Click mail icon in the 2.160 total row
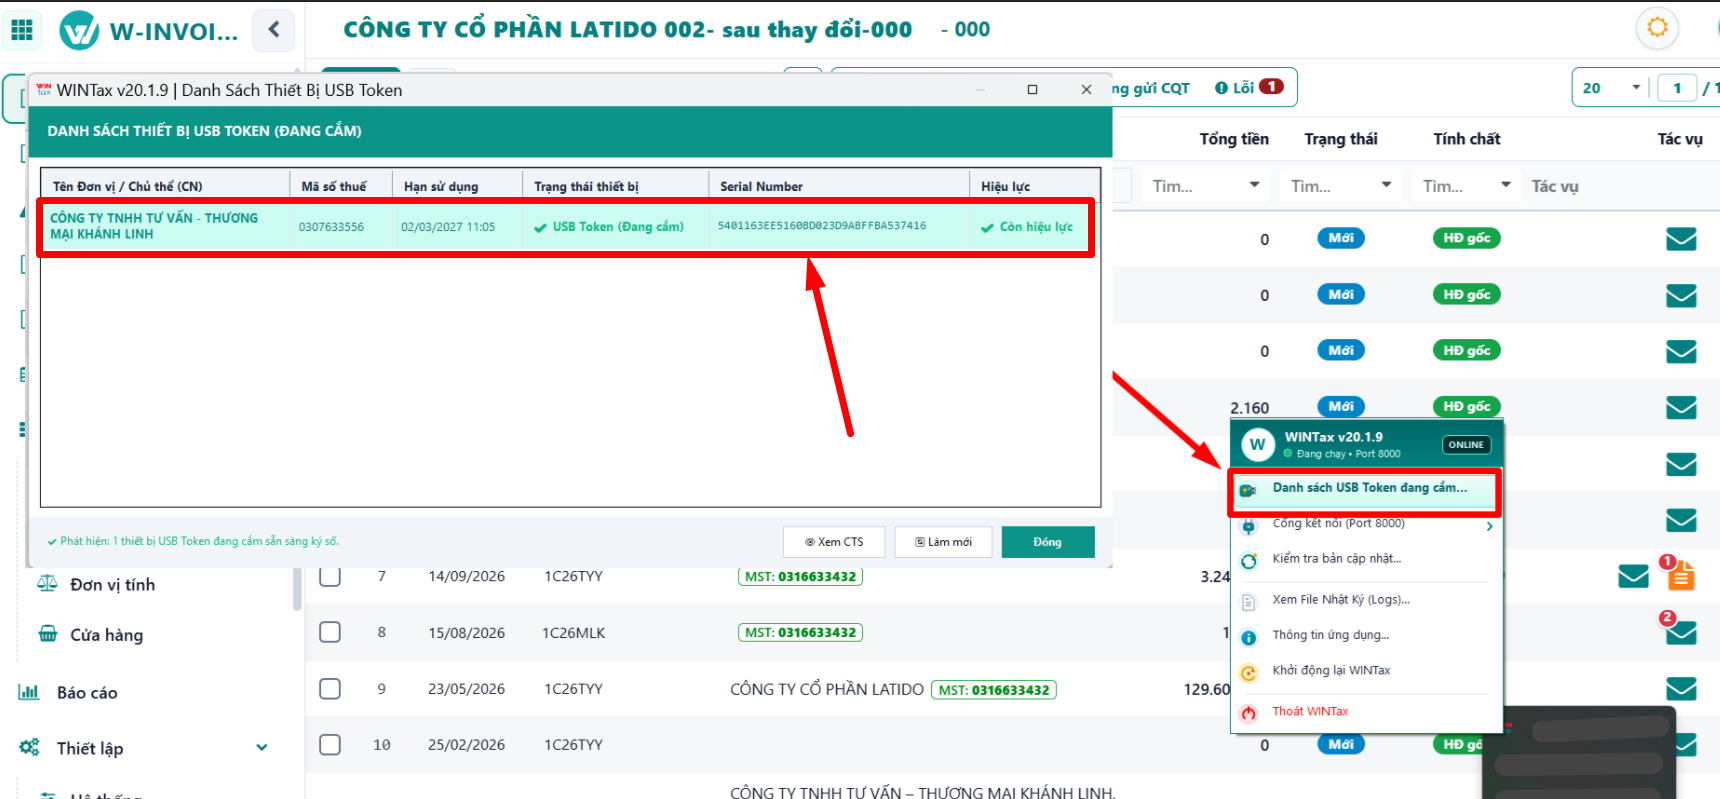This screenshot has height=799, width=1720. tap(1681, 408)
